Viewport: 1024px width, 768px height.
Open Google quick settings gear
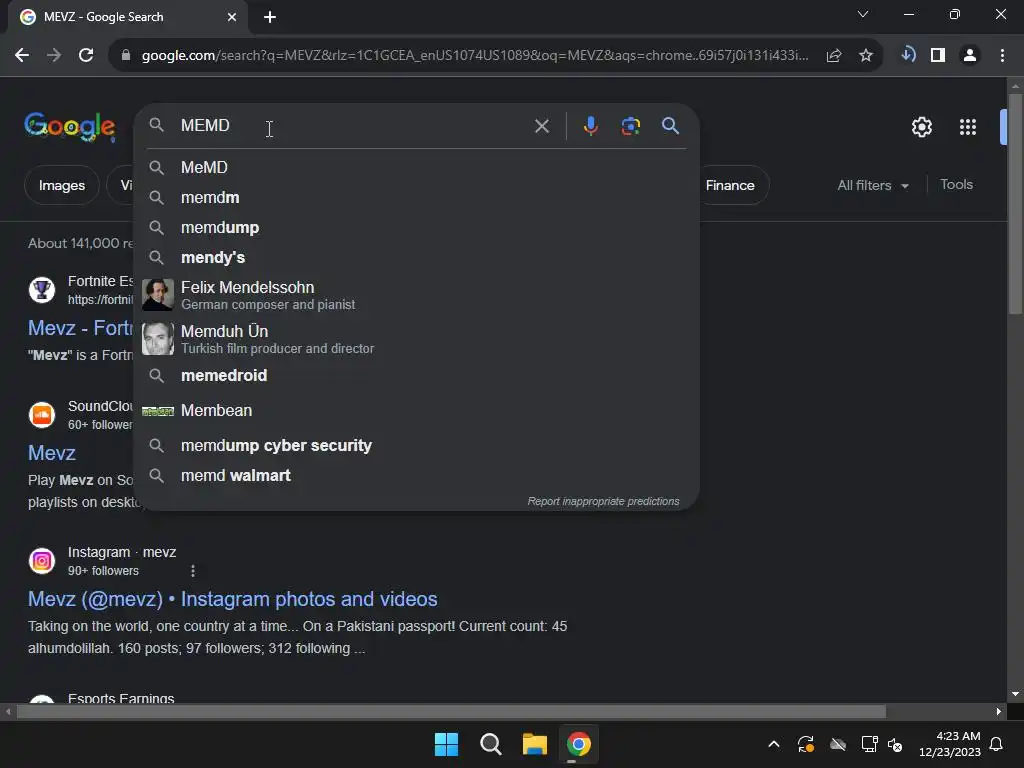point(921,127)
